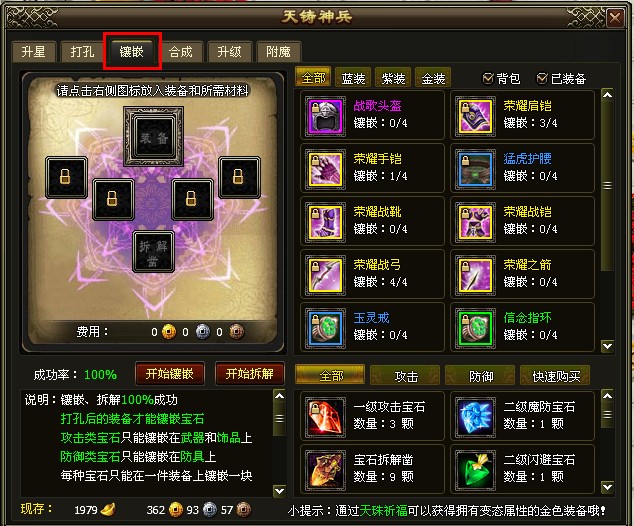Select the 猛虎护腰 belt icon

coord(475,169)
